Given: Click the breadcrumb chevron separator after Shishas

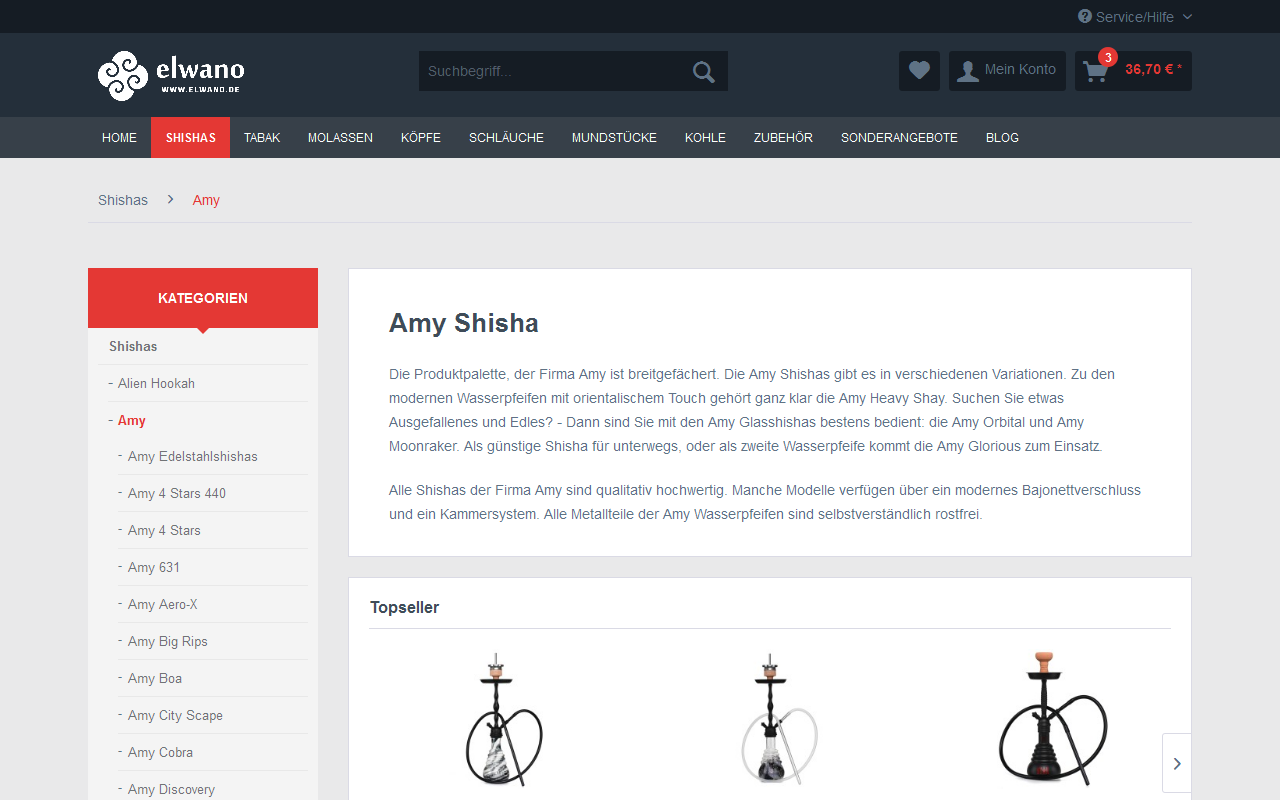Looking at the screenshot, I should [x=171, y=200].
